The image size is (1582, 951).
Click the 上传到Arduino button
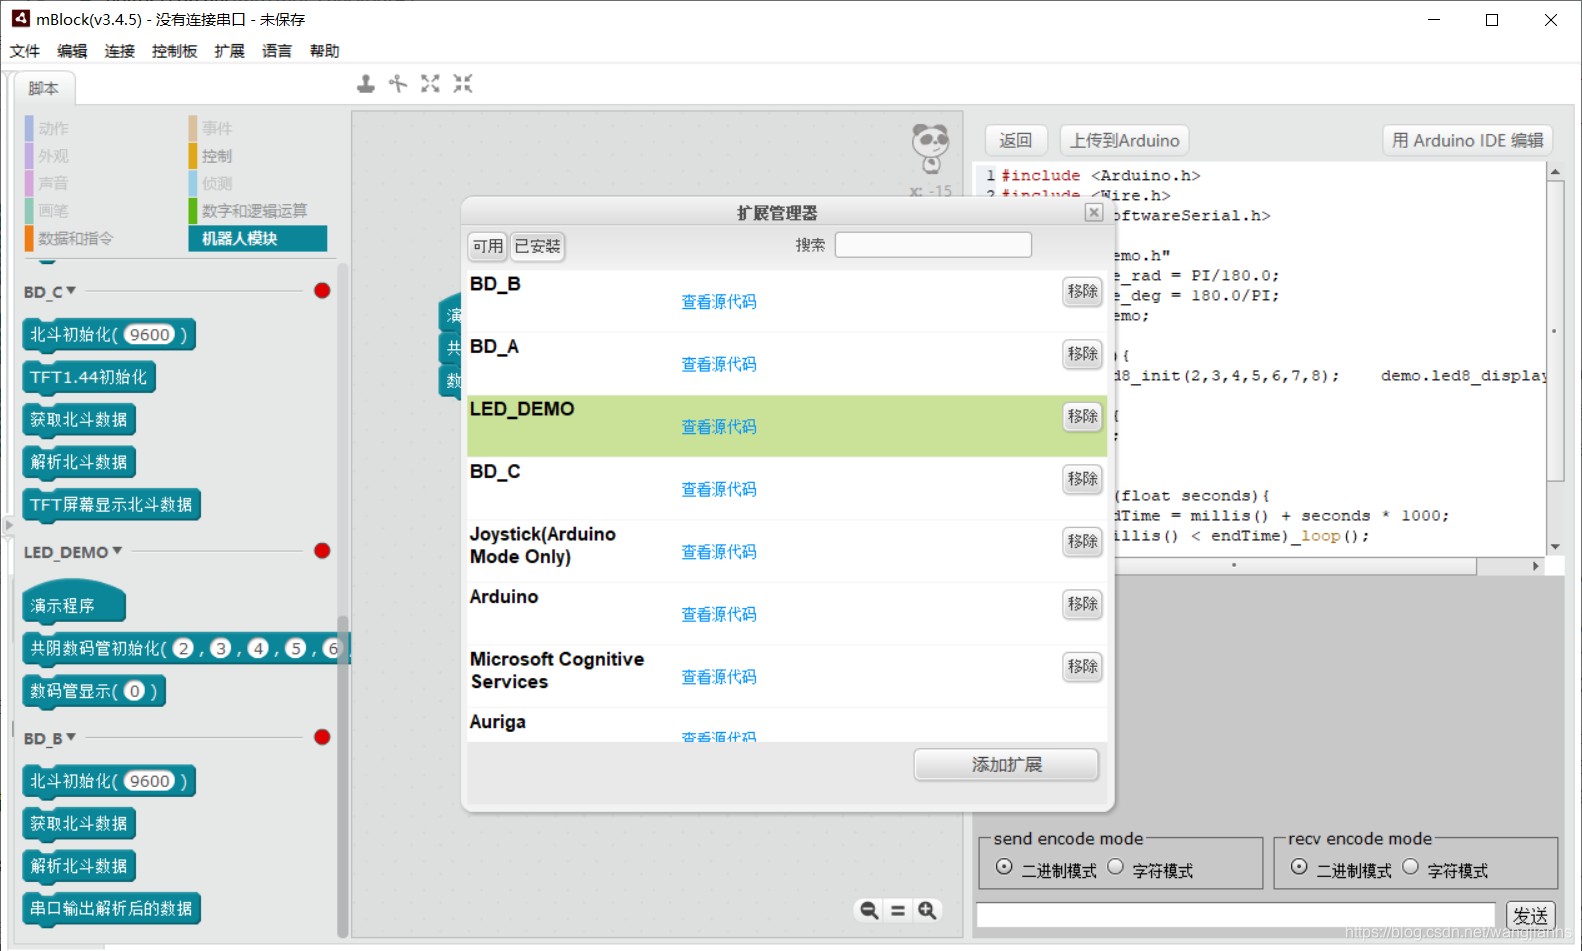pos(1125,140)
